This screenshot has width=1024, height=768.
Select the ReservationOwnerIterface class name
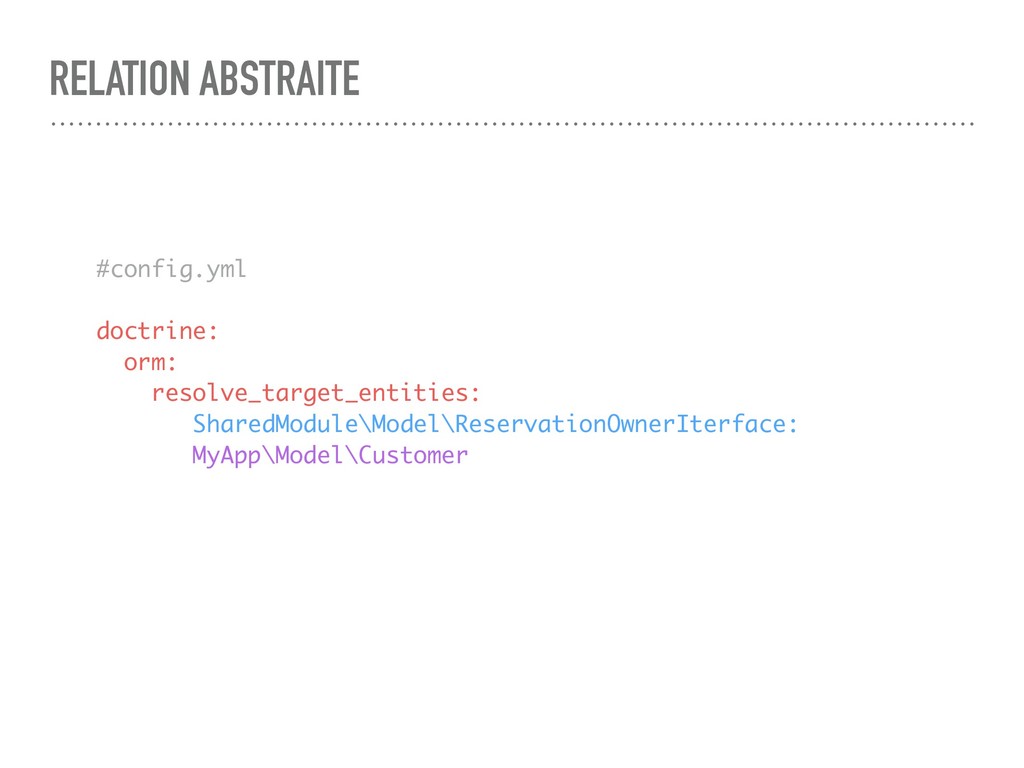(620, 424)
